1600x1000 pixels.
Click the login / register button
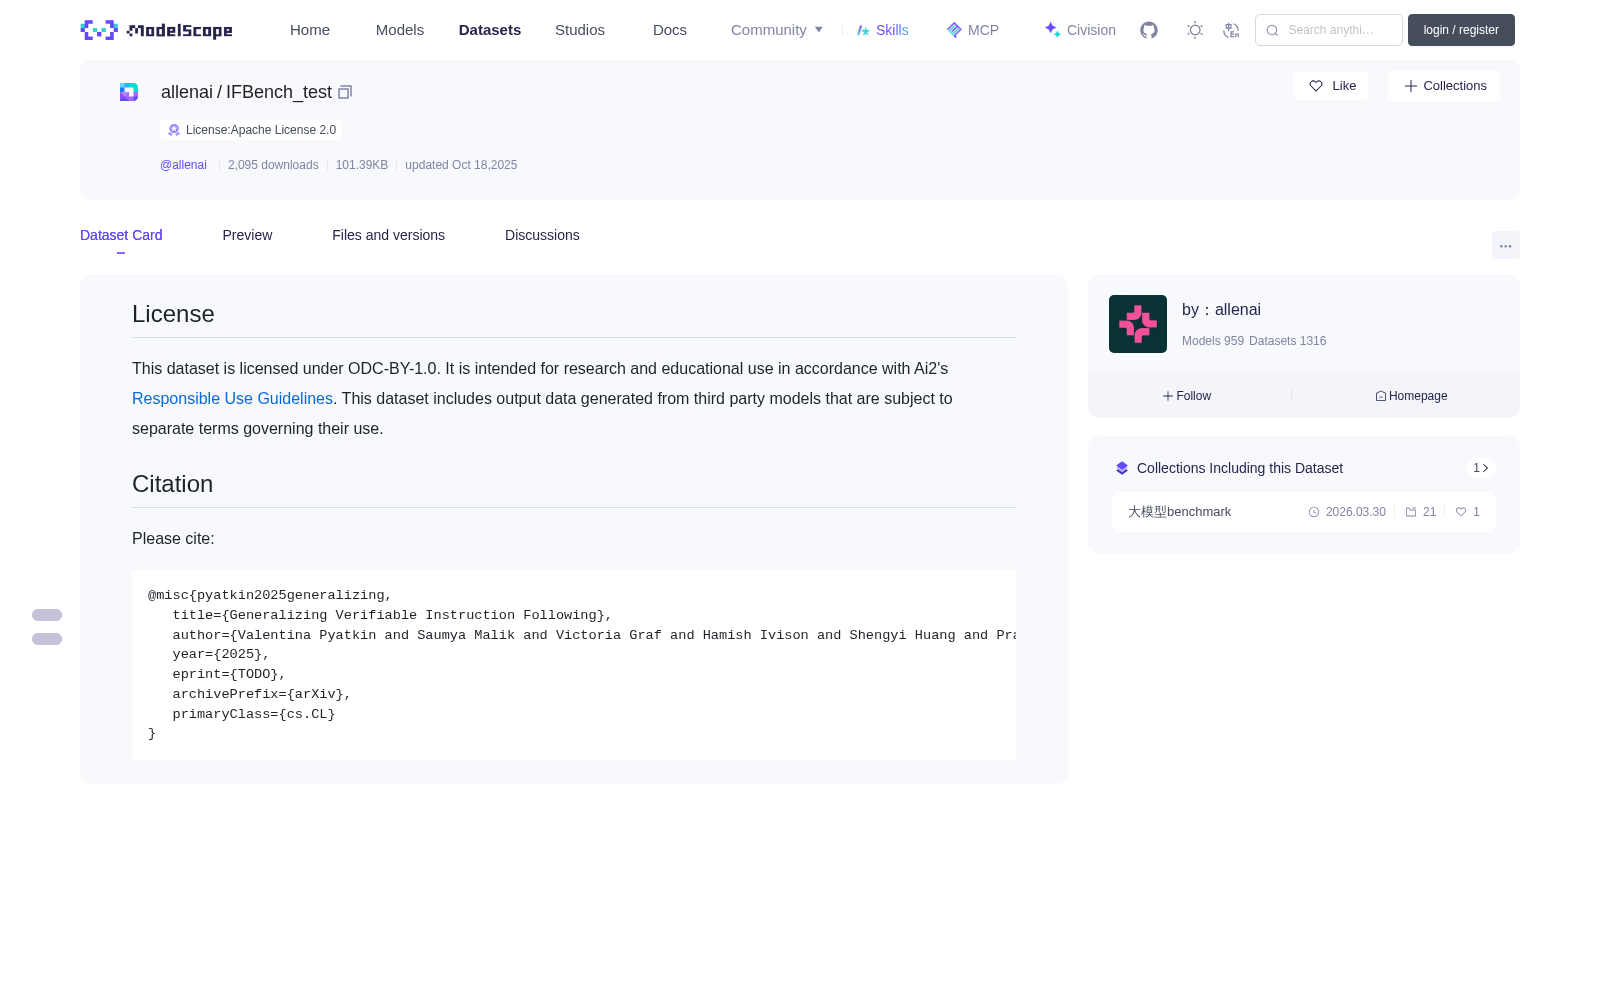coord(1461,30)
